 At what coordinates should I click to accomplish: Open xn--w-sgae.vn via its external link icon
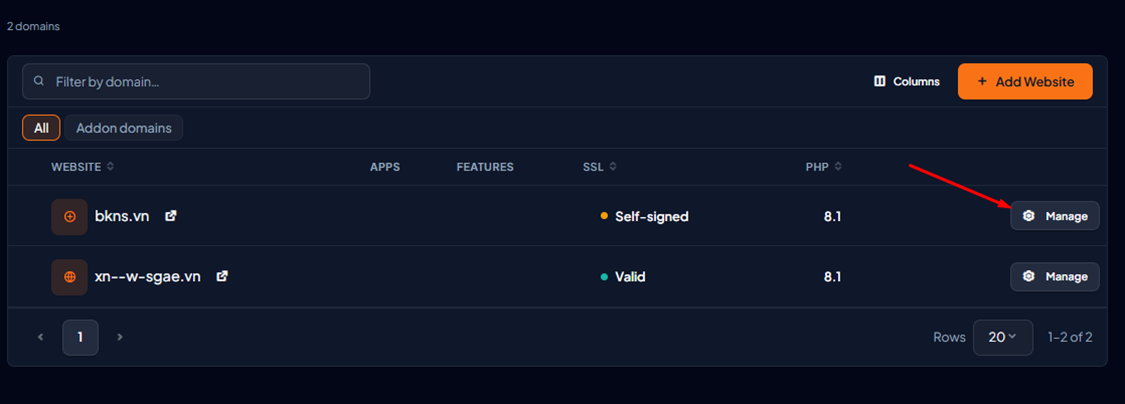click(x=222, y=276)
